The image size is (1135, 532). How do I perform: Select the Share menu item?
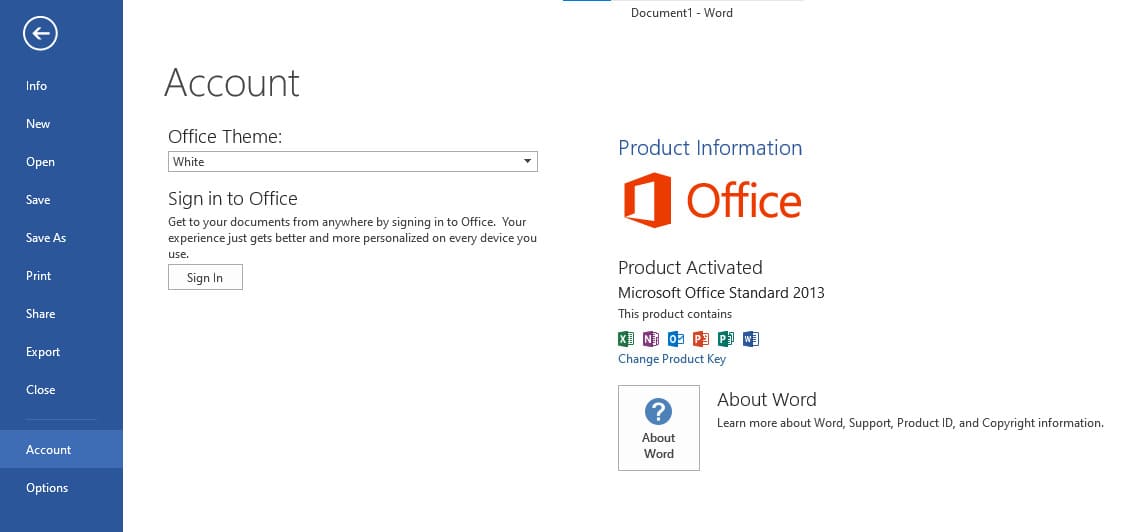click(x=40, y=314)
